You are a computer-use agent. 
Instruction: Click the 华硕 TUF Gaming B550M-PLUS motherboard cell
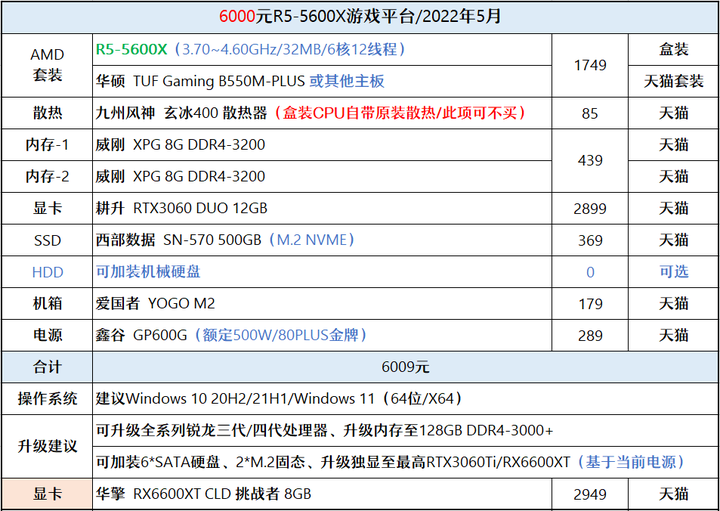[322, 81]
